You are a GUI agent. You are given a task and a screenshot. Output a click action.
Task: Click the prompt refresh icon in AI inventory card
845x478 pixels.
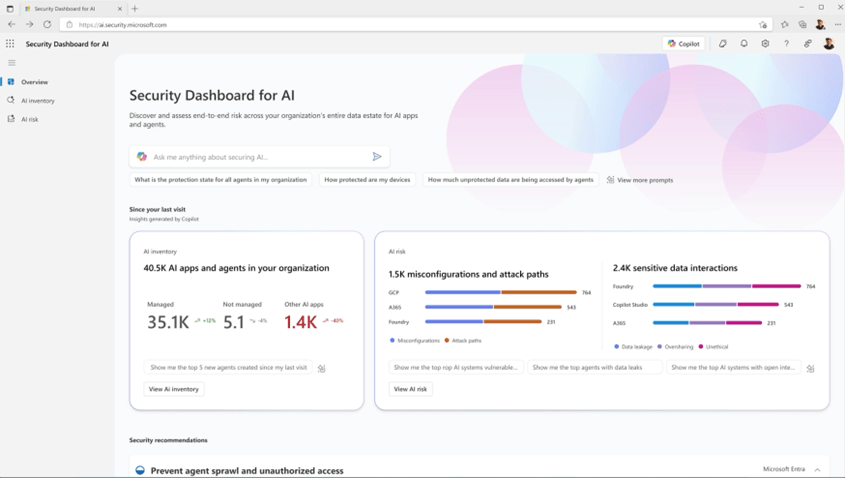pyautogui.click(x=321, y=368)
